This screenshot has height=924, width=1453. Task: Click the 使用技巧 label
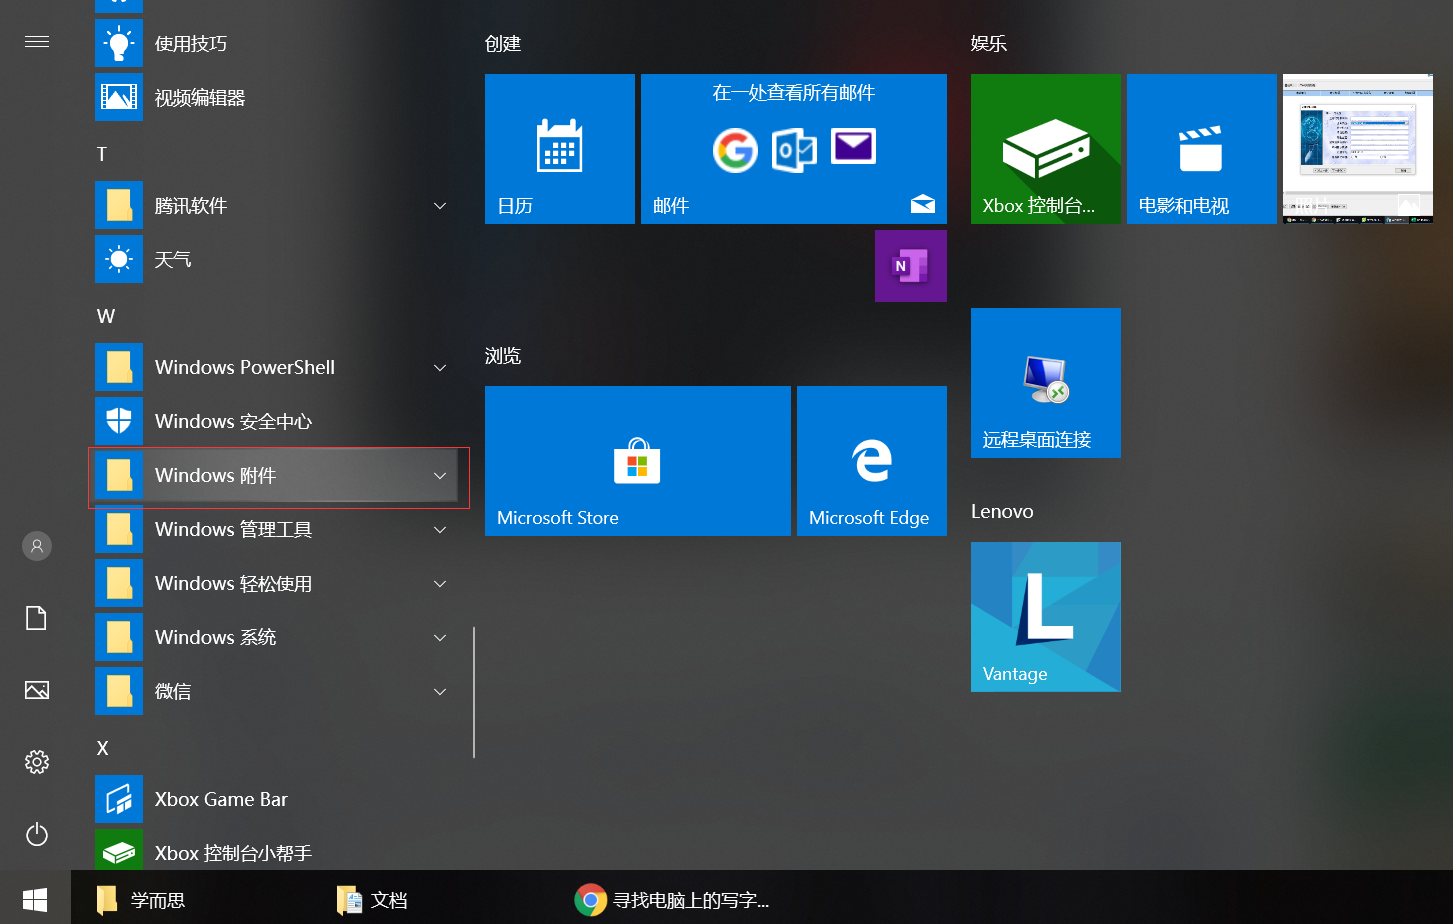pos(191,44)
